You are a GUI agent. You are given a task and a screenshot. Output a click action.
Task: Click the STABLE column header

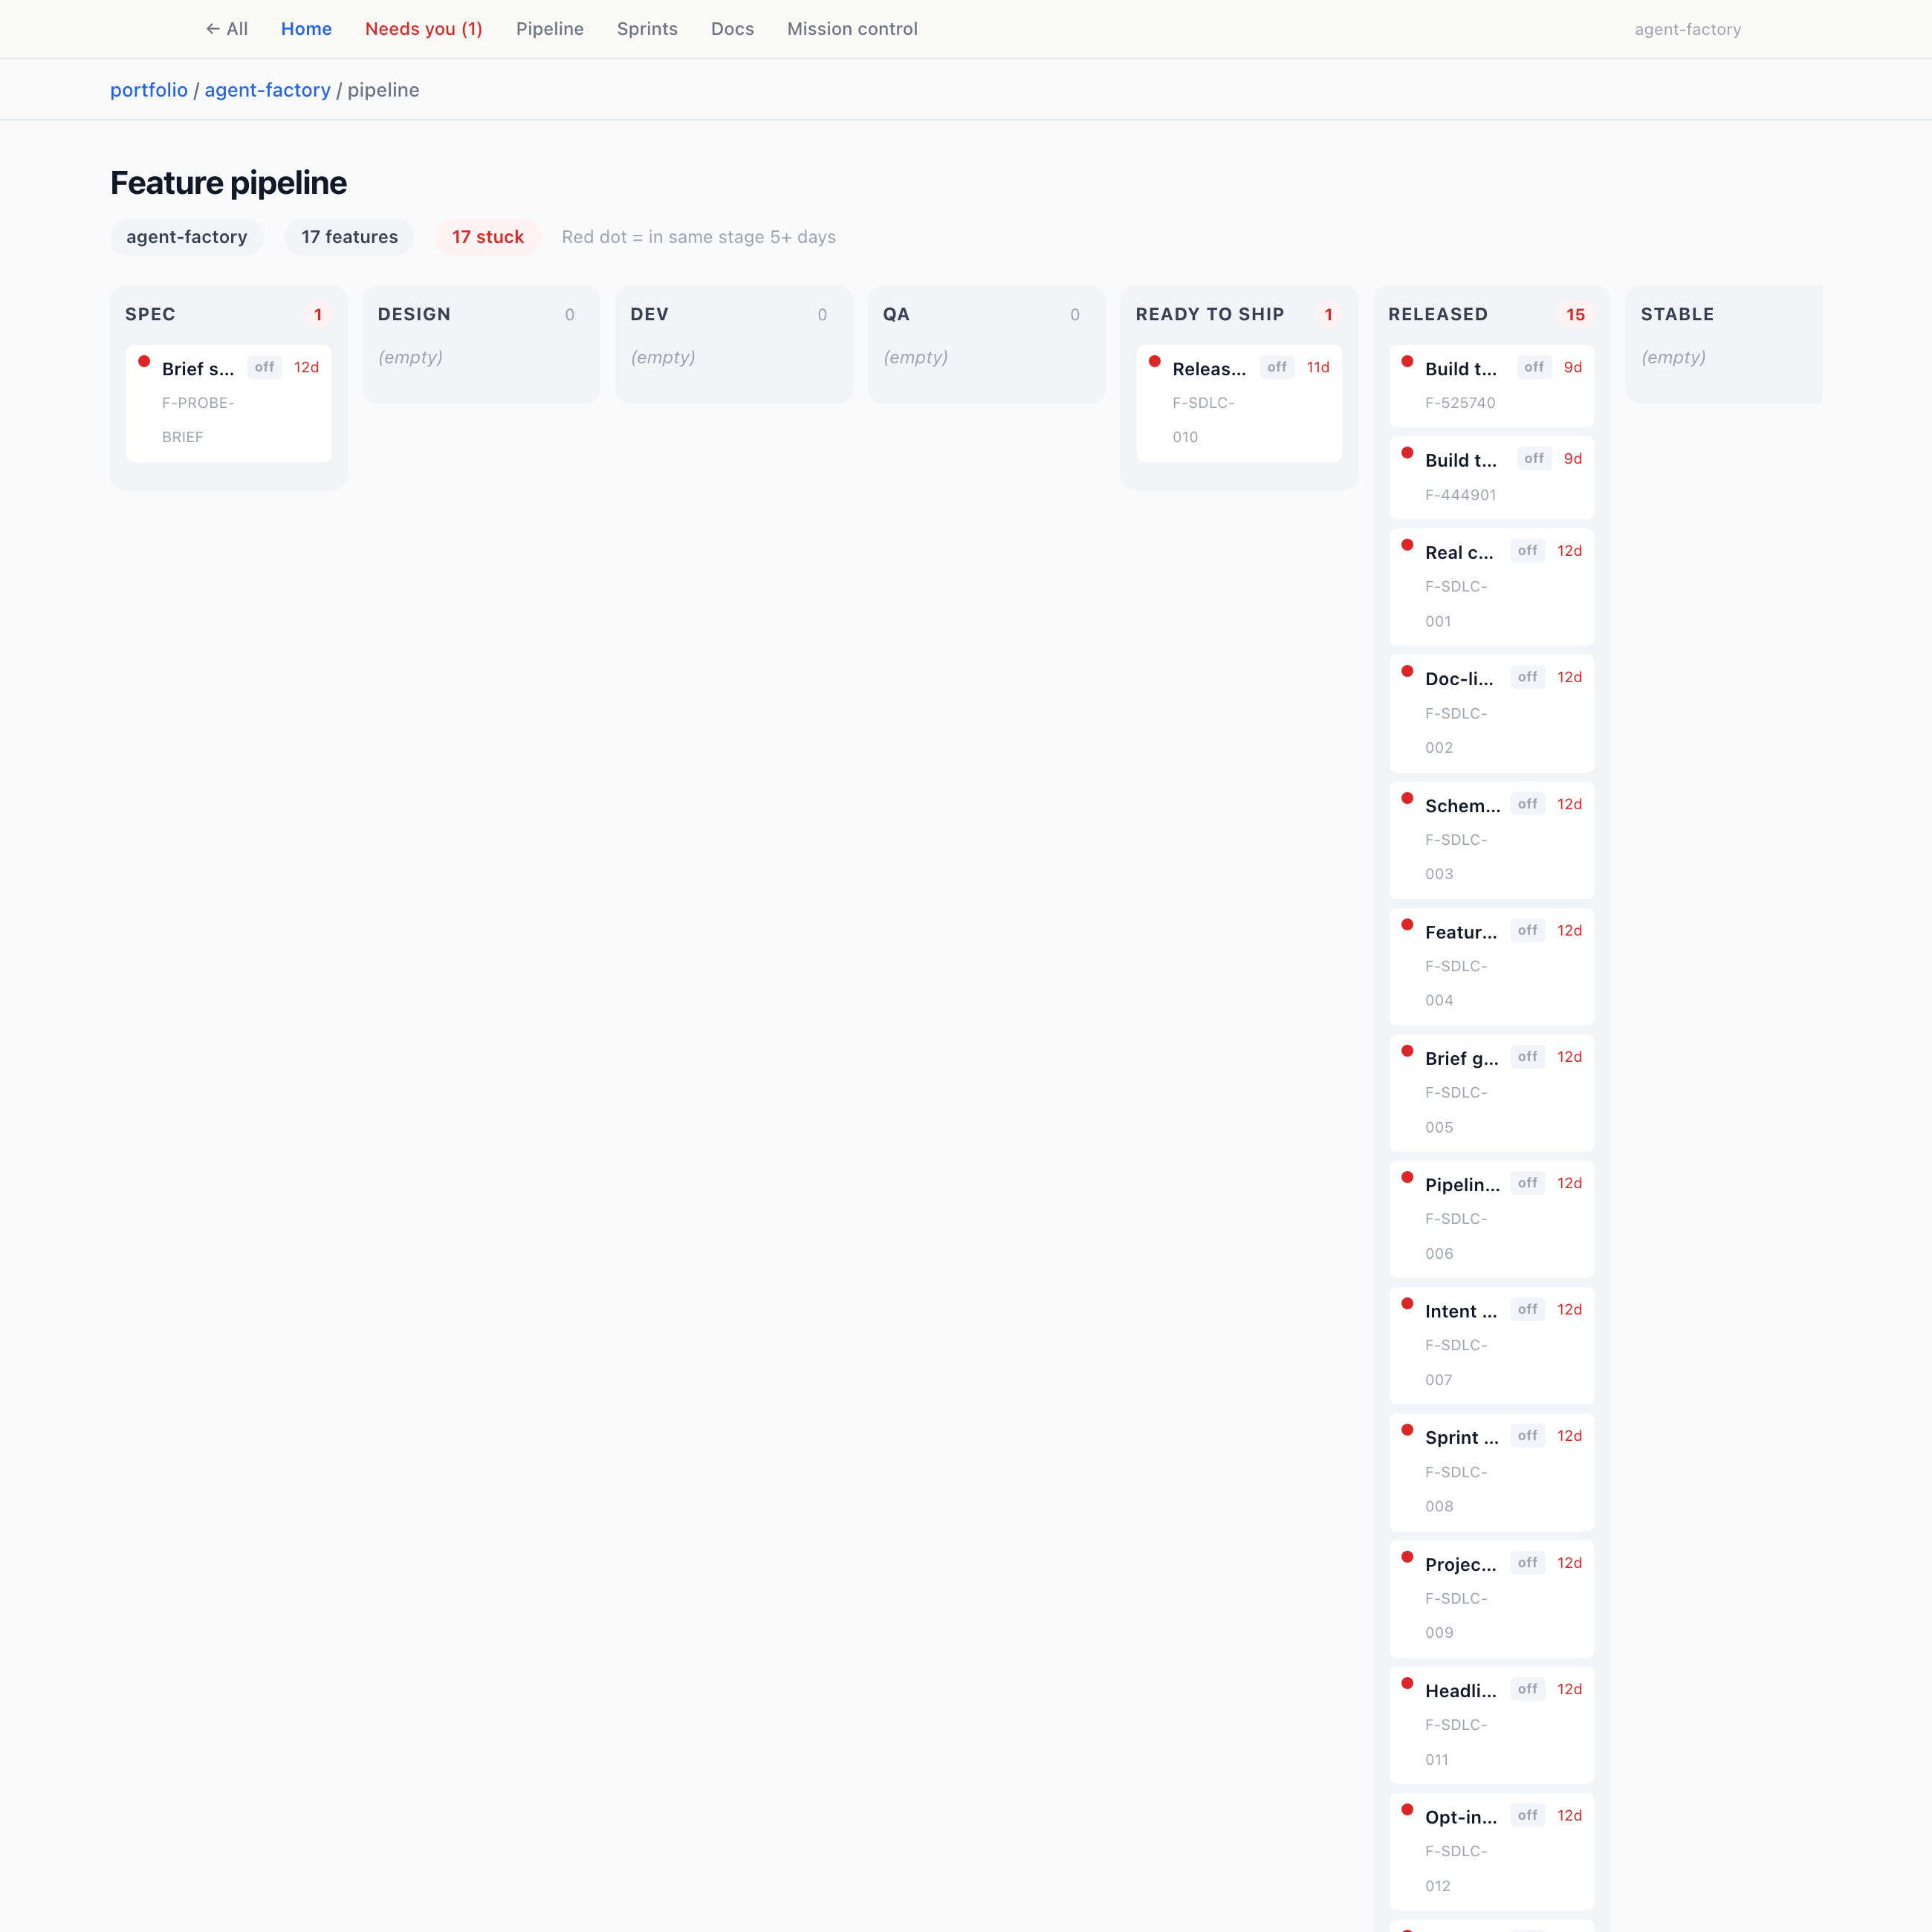(1677, 314)
